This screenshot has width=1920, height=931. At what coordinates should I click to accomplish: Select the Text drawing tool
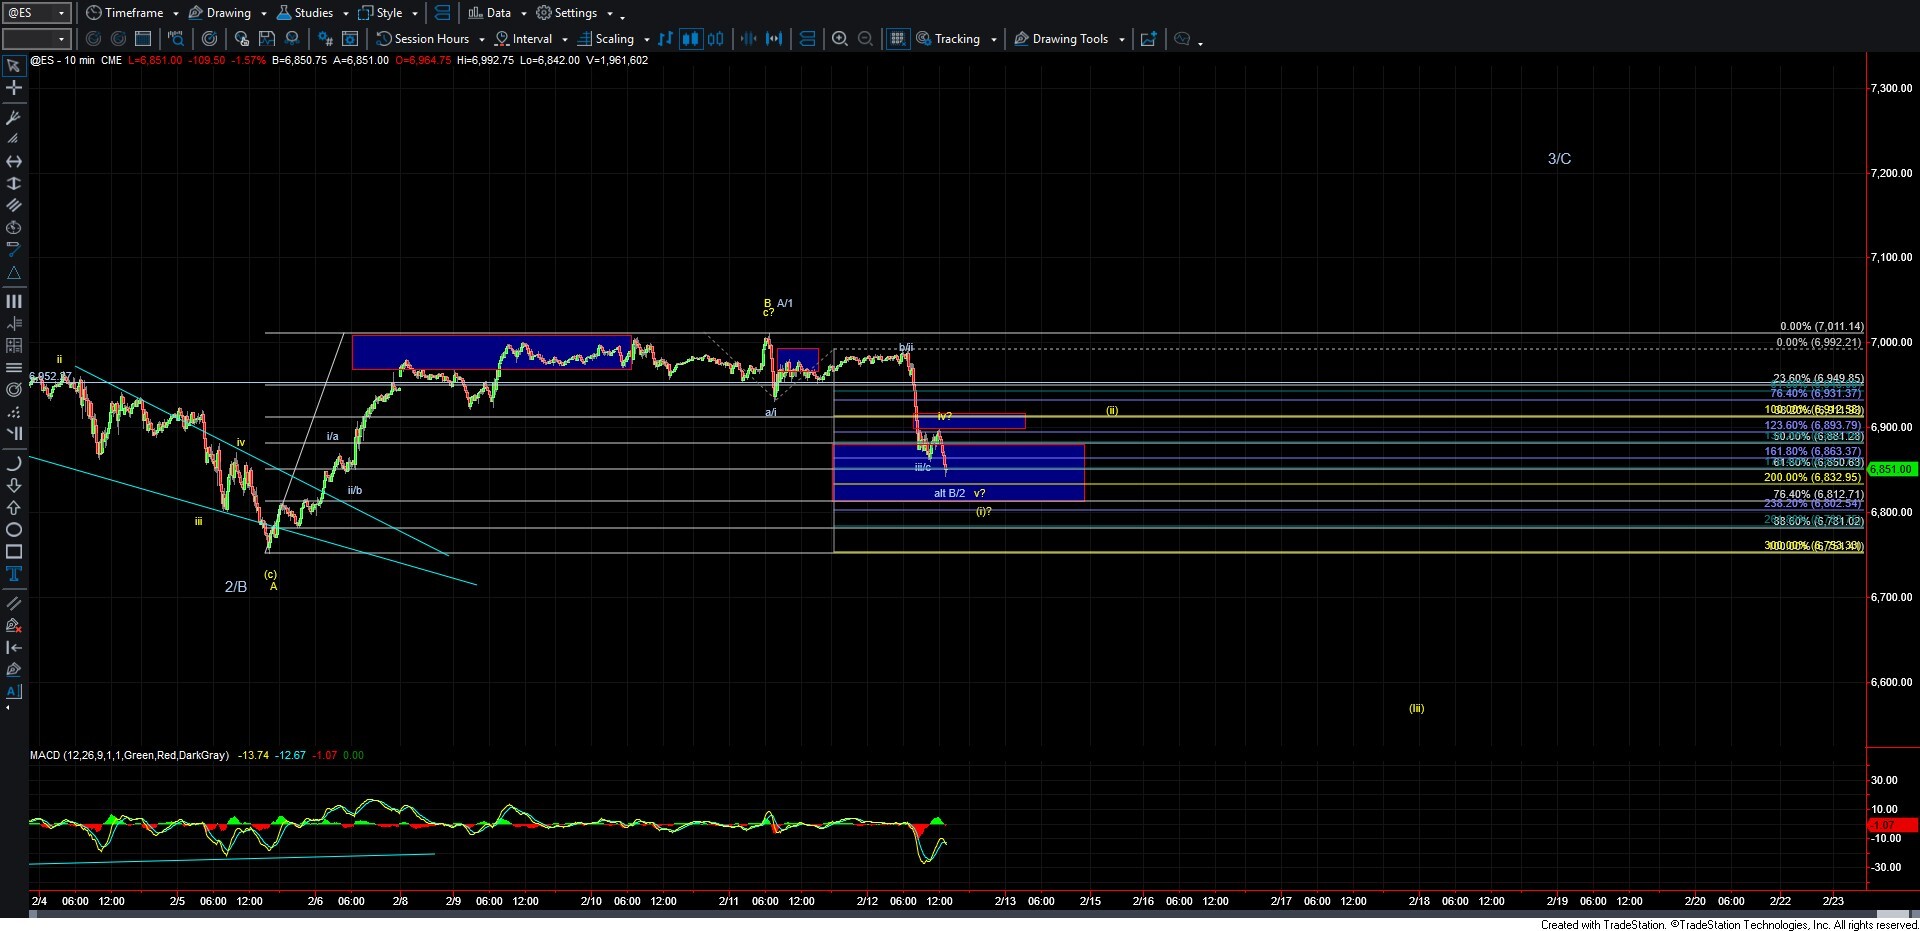[14, 574]
